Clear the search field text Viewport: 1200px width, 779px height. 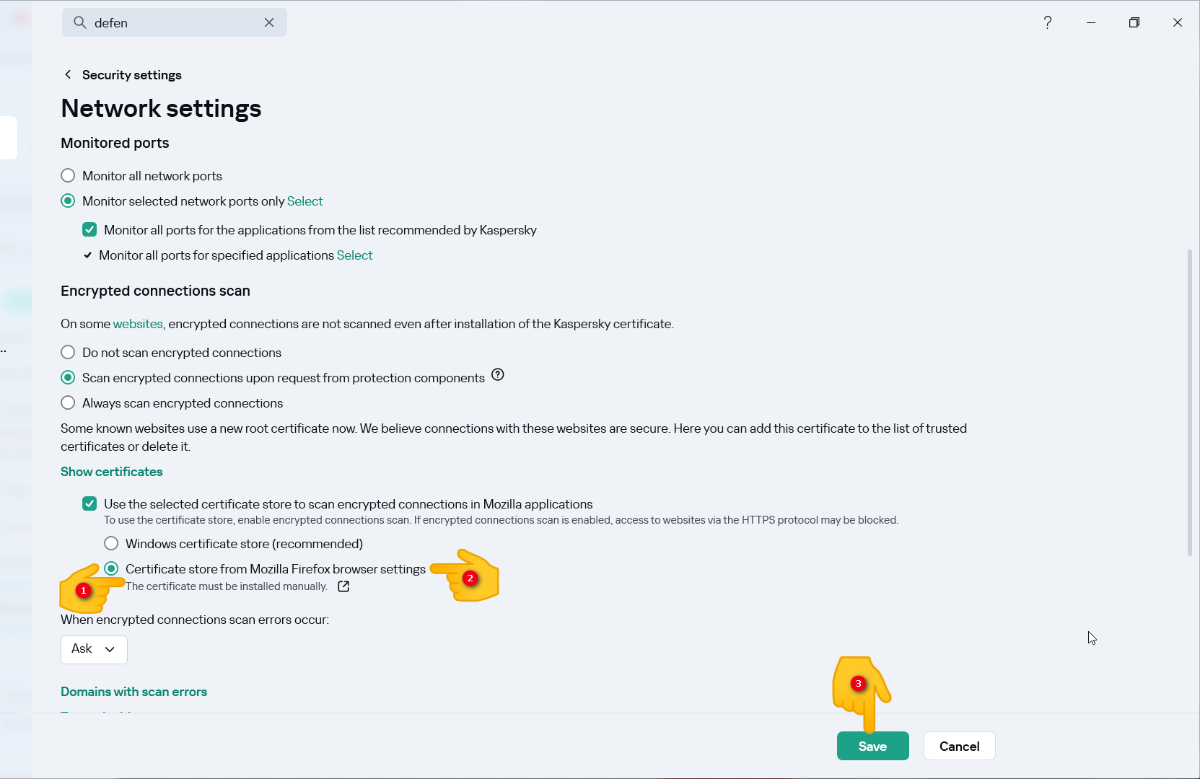click(x=269, y=23)
